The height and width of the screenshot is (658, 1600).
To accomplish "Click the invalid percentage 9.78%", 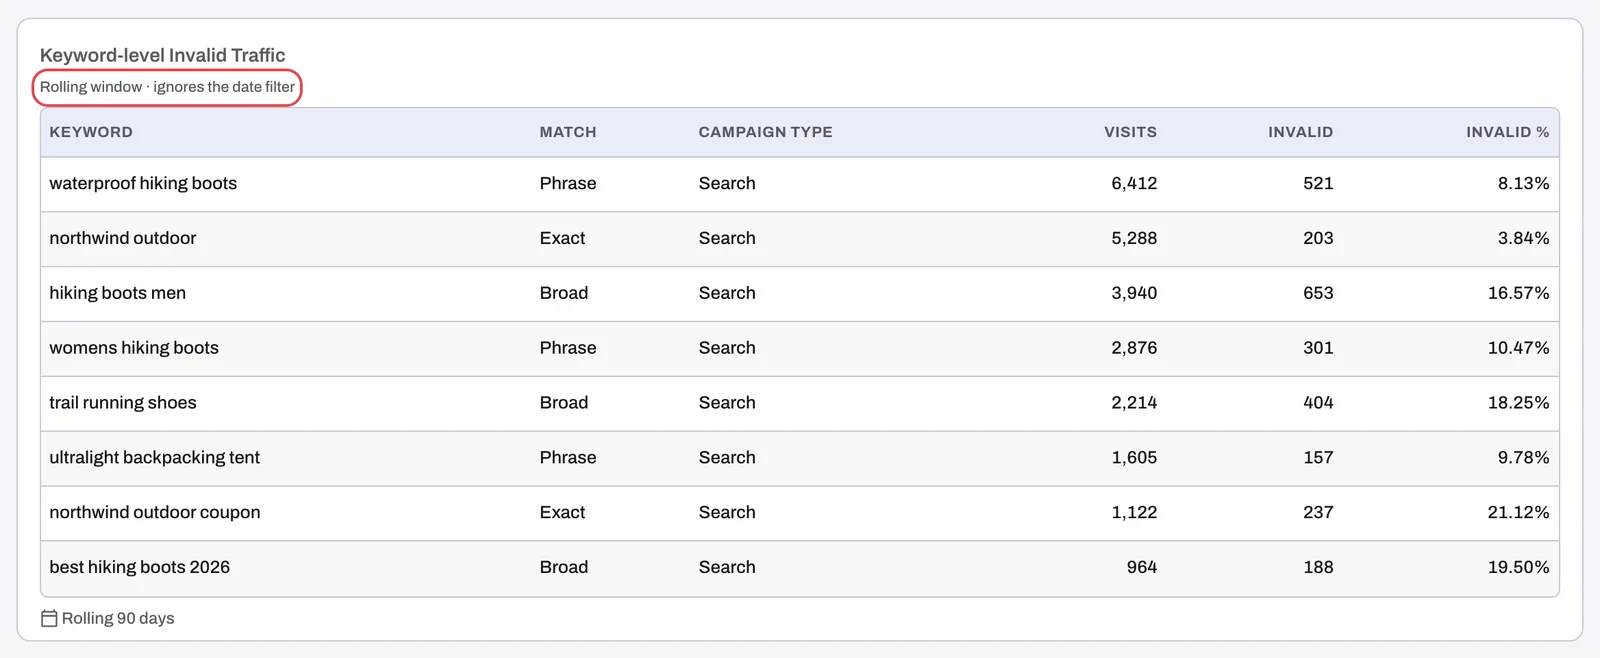I will click(1523, 457).
